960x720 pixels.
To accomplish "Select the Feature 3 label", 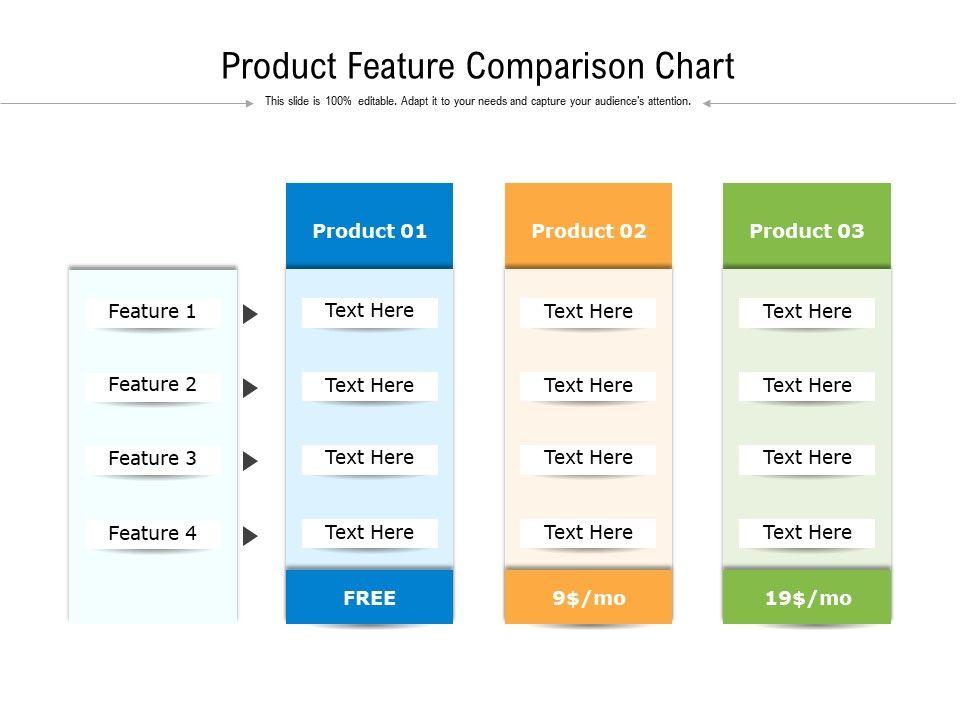I will (x=152, y=459).
